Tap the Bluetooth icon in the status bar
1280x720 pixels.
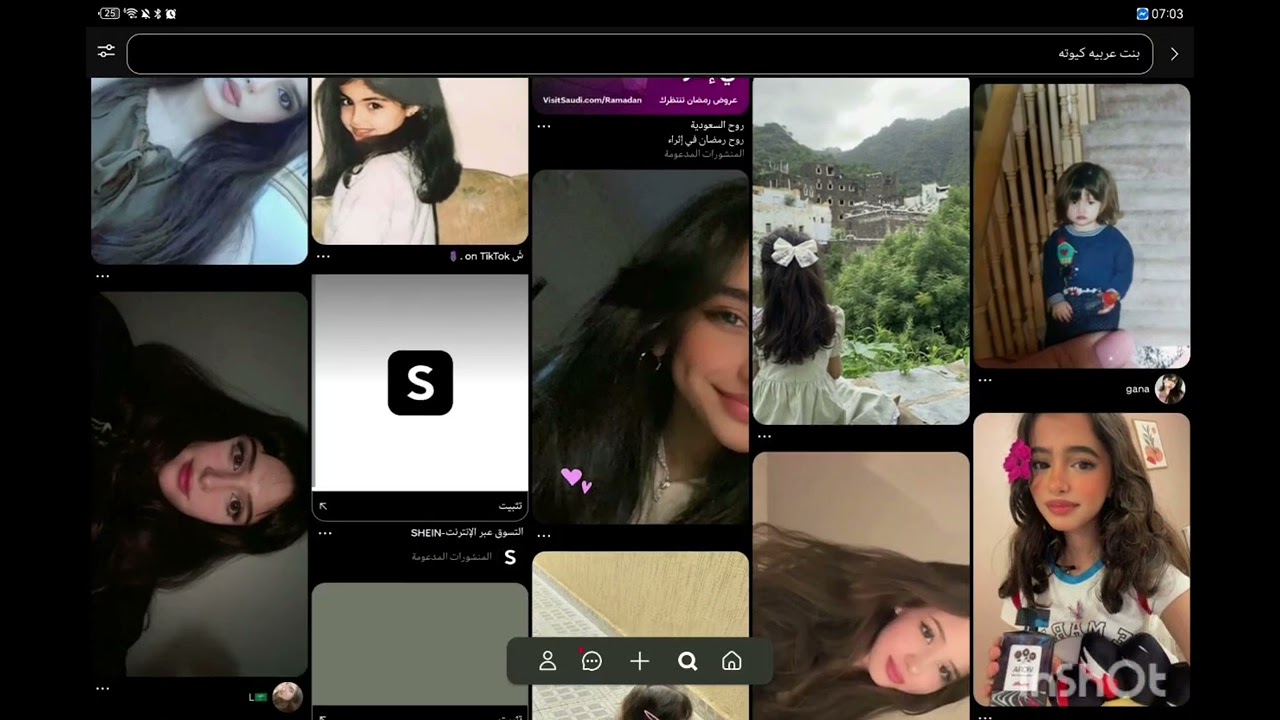(158, 14)
